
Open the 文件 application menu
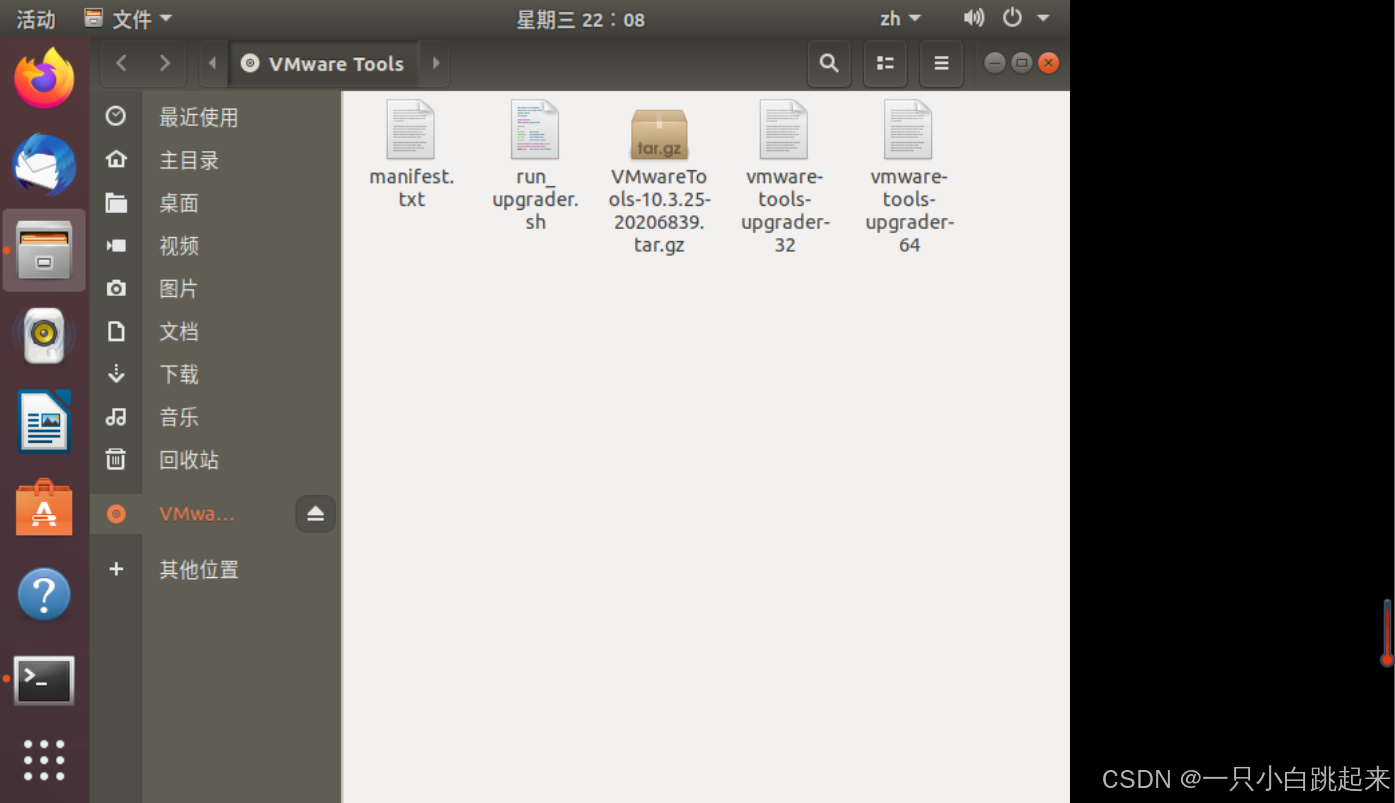128,18
